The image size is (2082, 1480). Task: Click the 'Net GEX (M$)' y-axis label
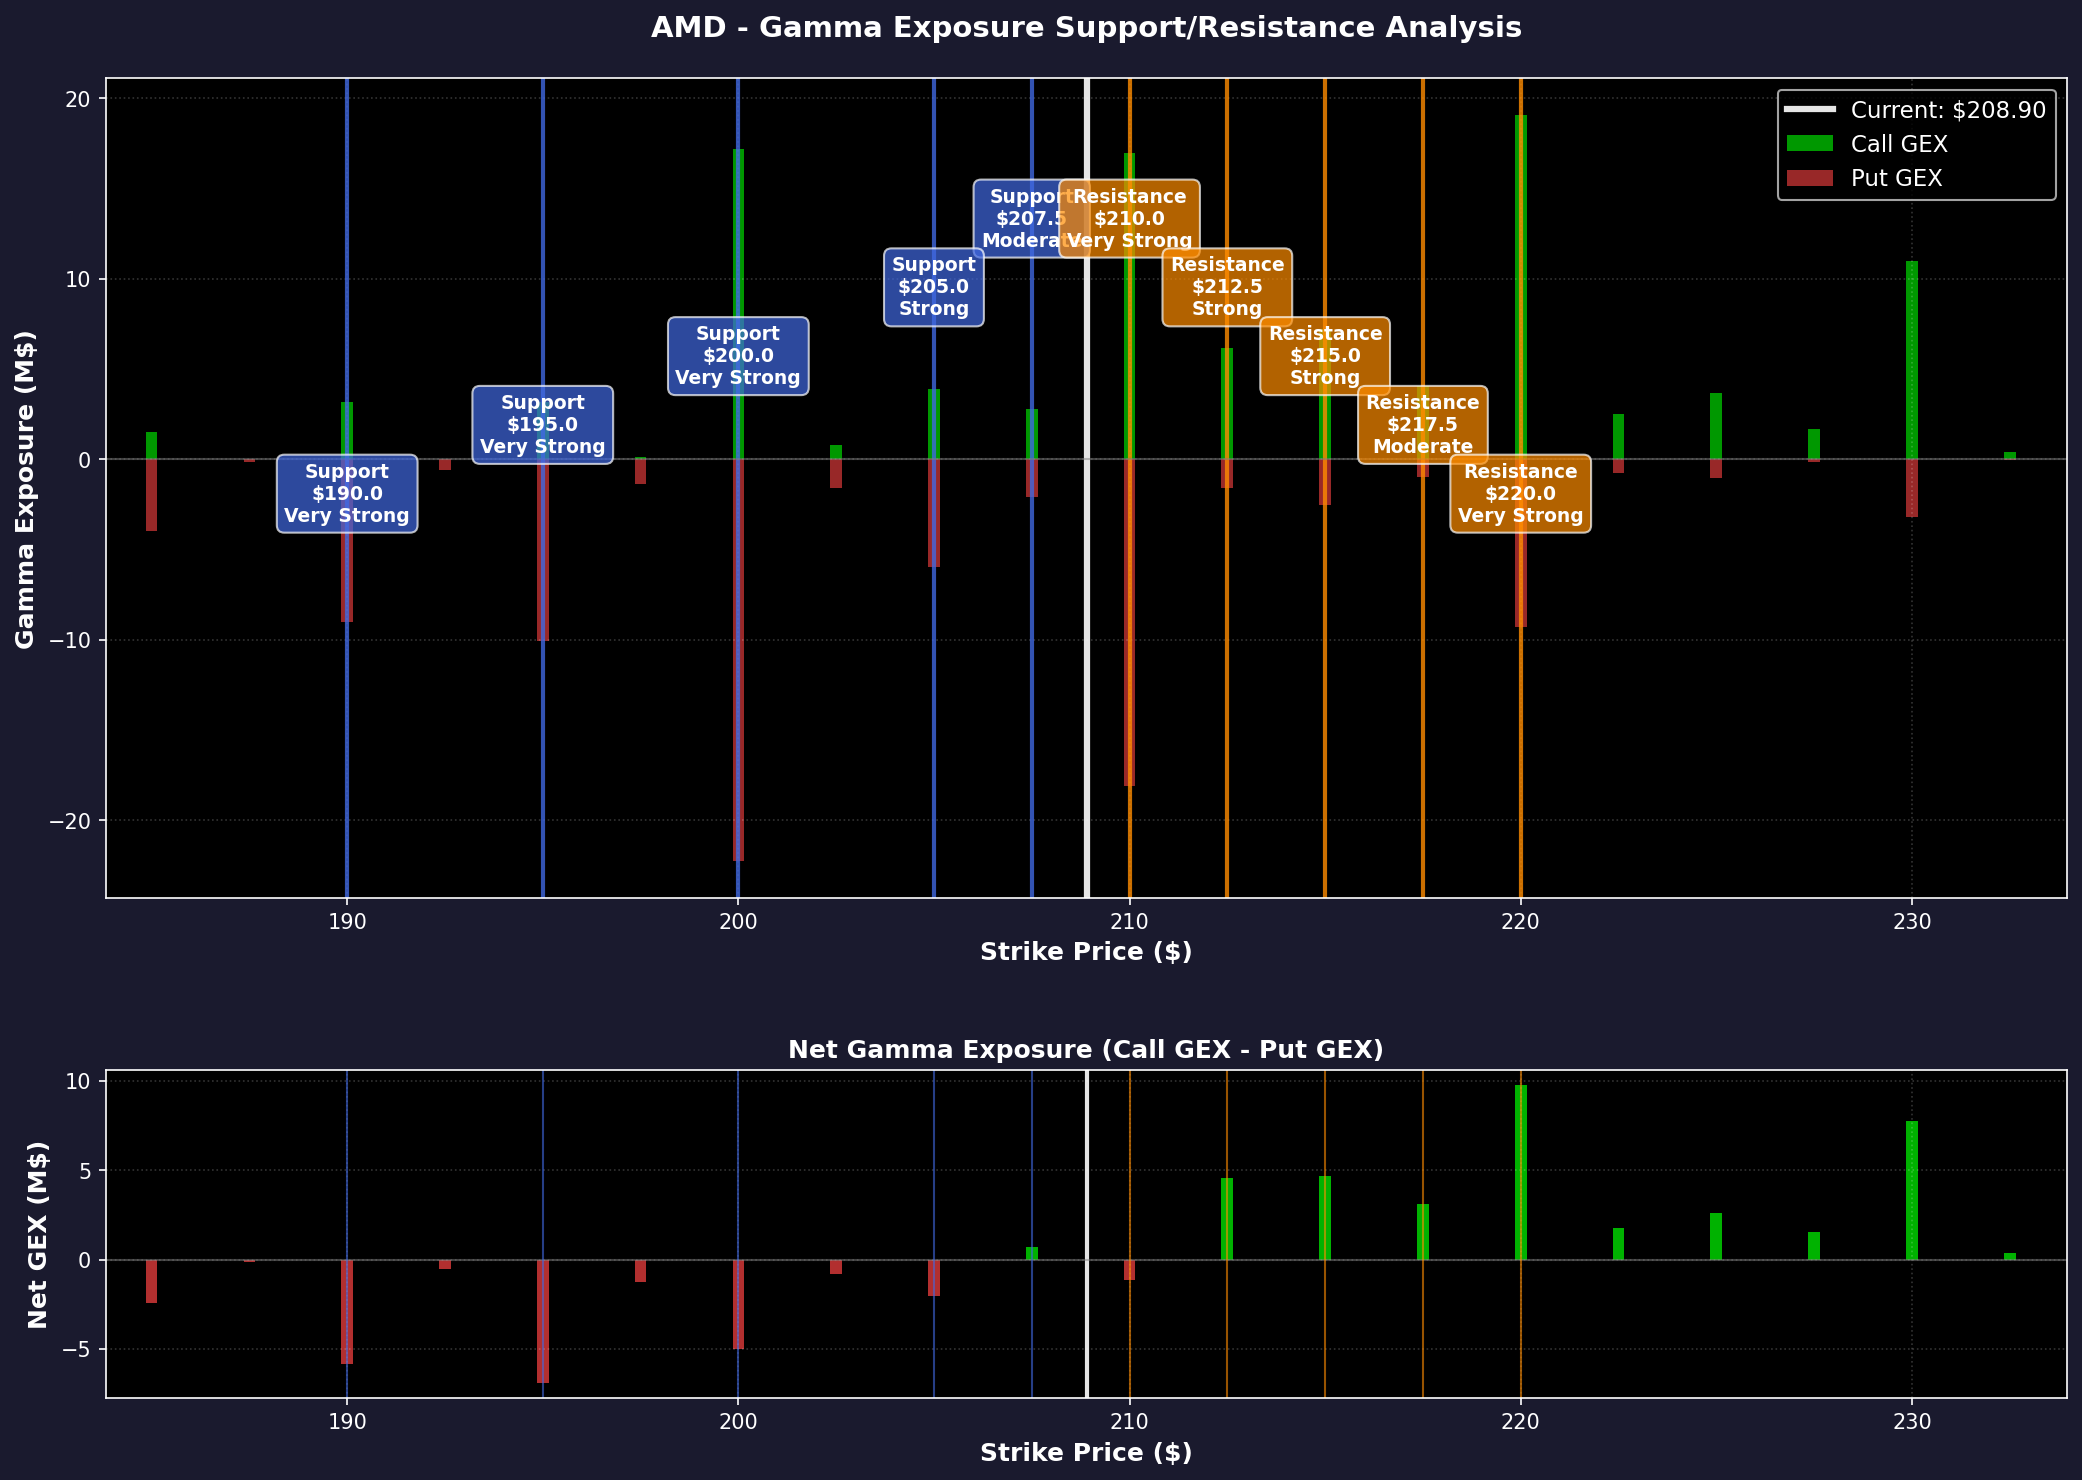(39, 1234)
